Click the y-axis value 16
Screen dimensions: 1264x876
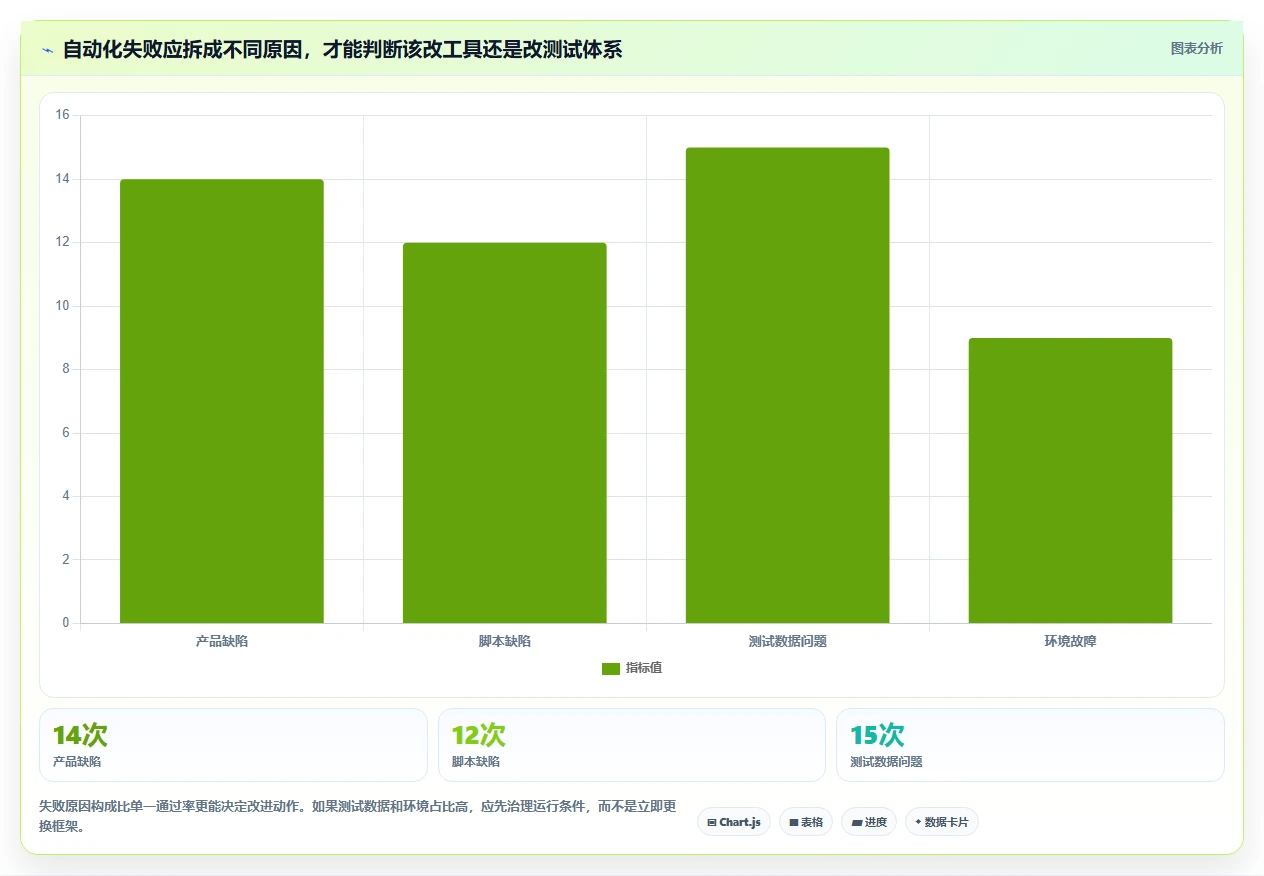click(x=62, y=115)
